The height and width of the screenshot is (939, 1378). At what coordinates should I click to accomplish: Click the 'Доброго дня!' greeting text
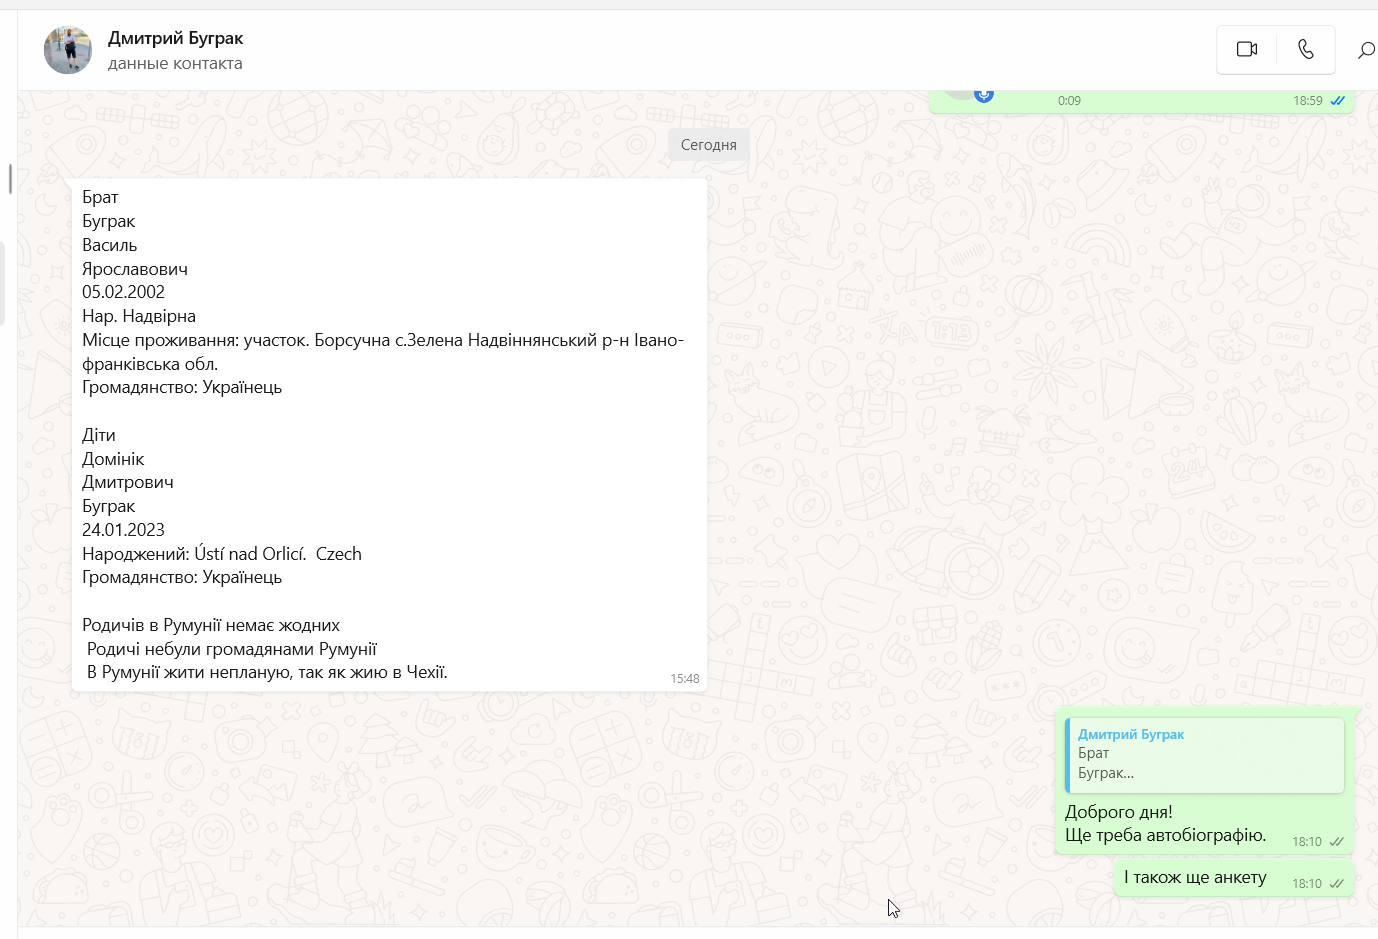pyautogui.click(x=1119, y=812)
